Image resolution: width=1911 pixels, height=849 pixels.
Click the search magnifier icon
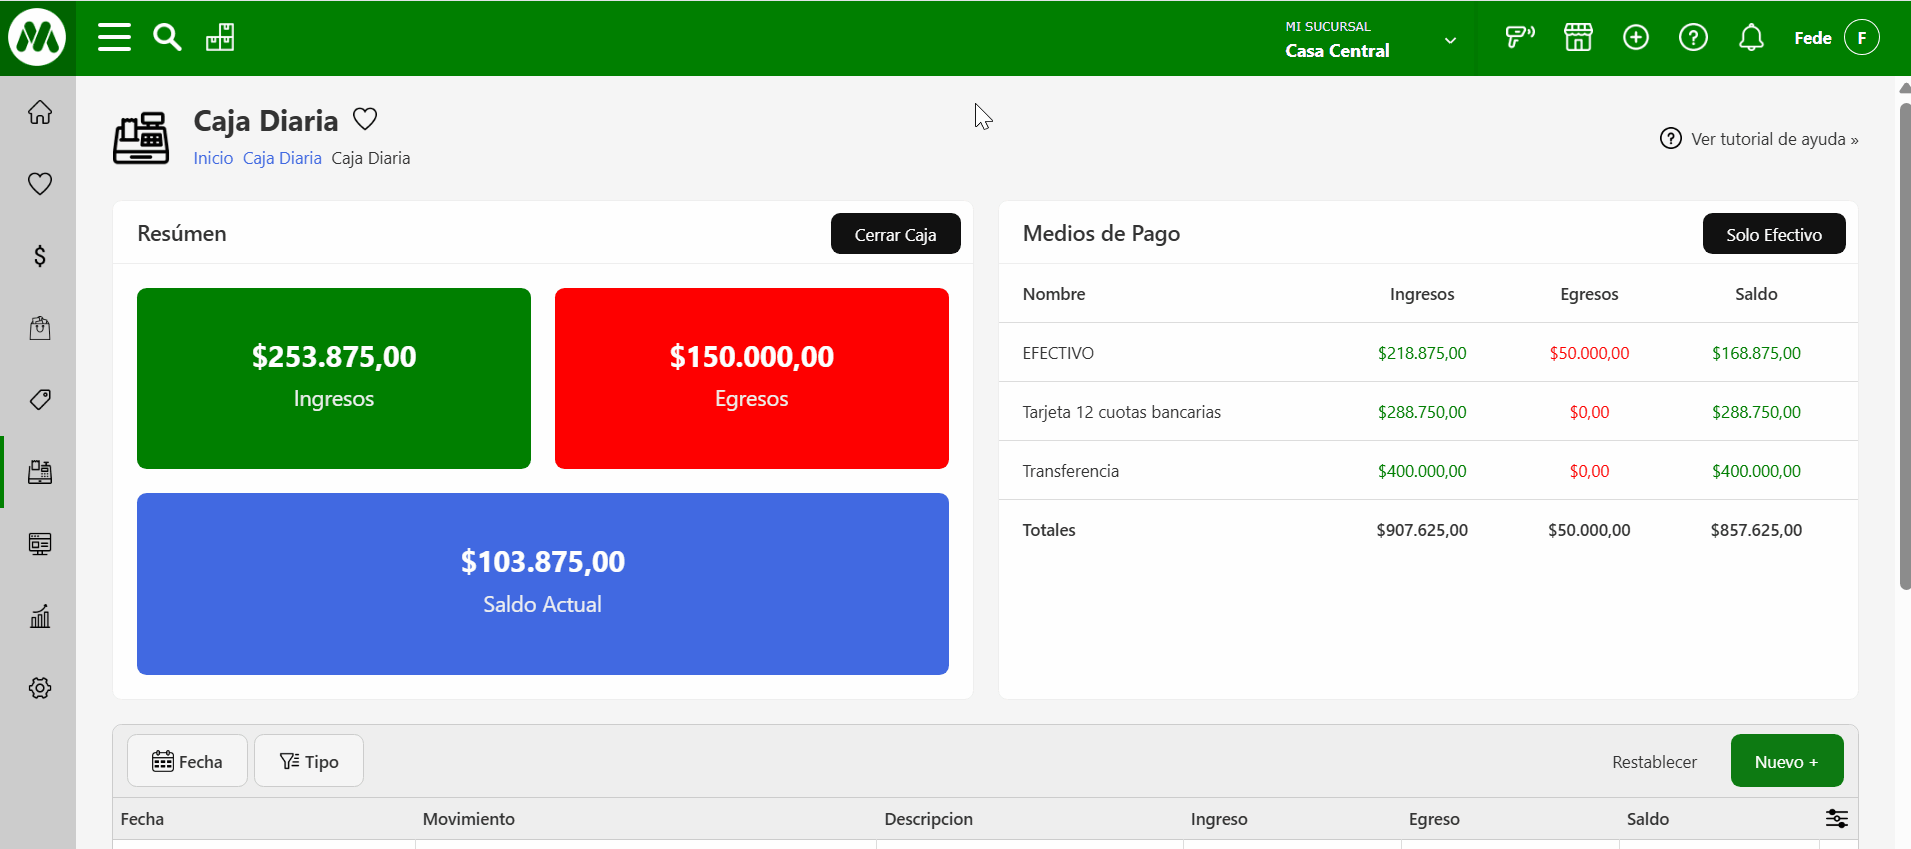pyautogui.click(x=167, y=38)
